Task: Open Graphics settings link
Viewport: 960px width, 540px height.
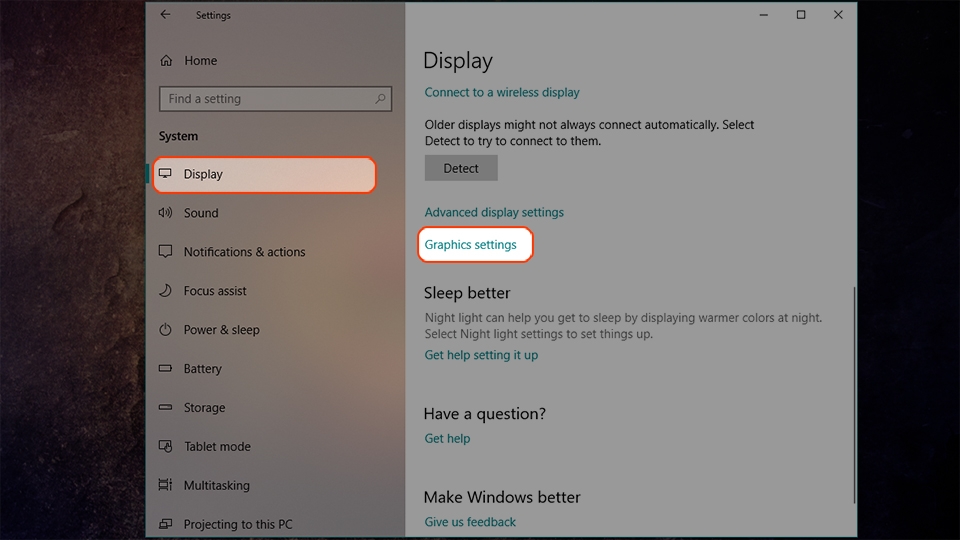Action: (x=470, y=244)
